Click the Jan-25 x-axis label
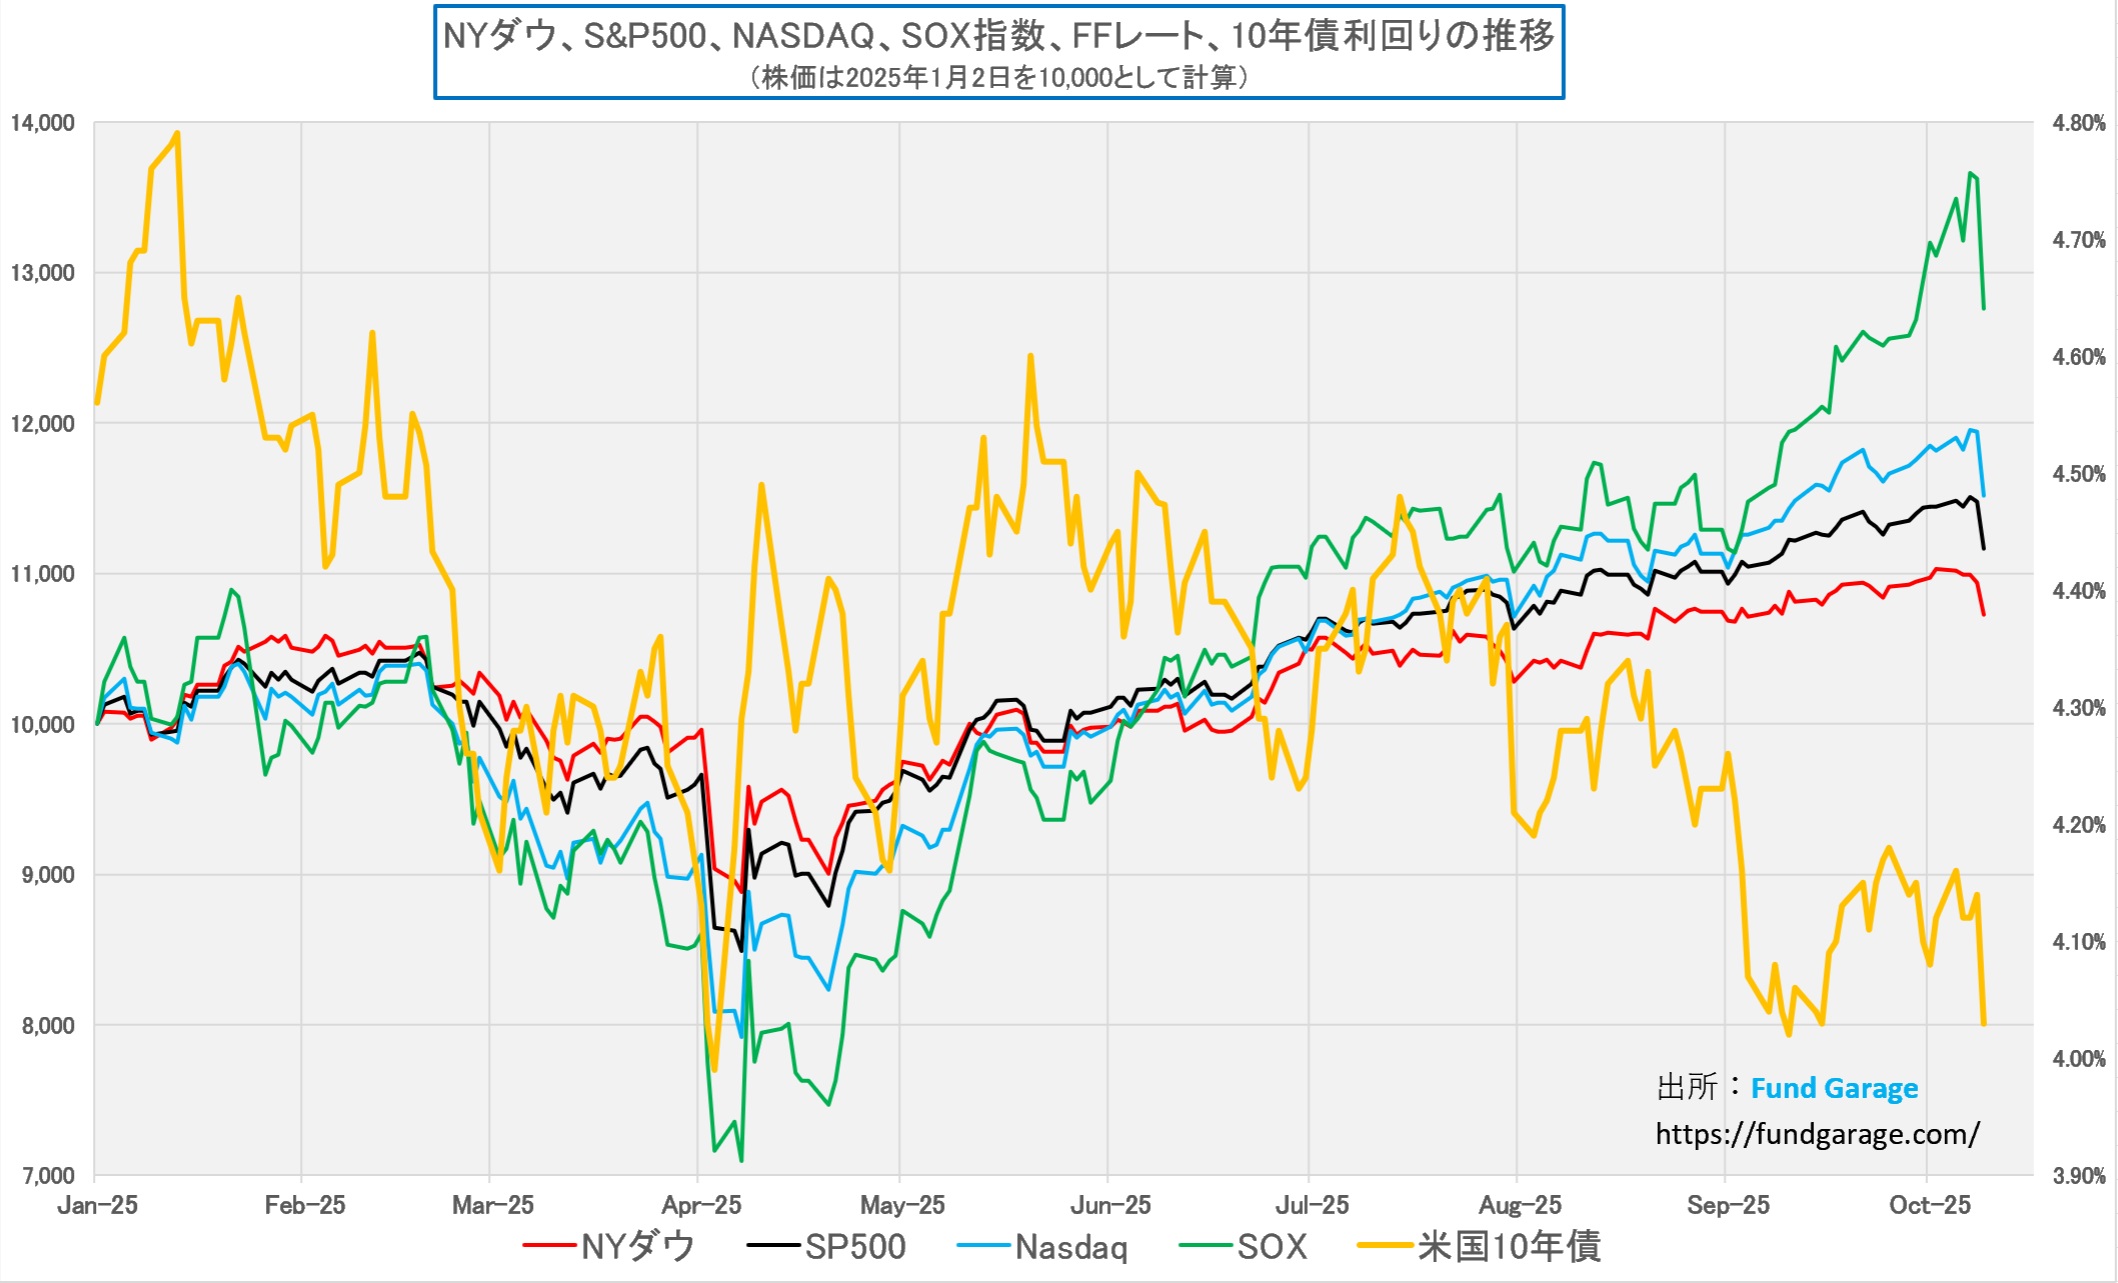2118x1283 pixels. click(x=97, y=1205)
